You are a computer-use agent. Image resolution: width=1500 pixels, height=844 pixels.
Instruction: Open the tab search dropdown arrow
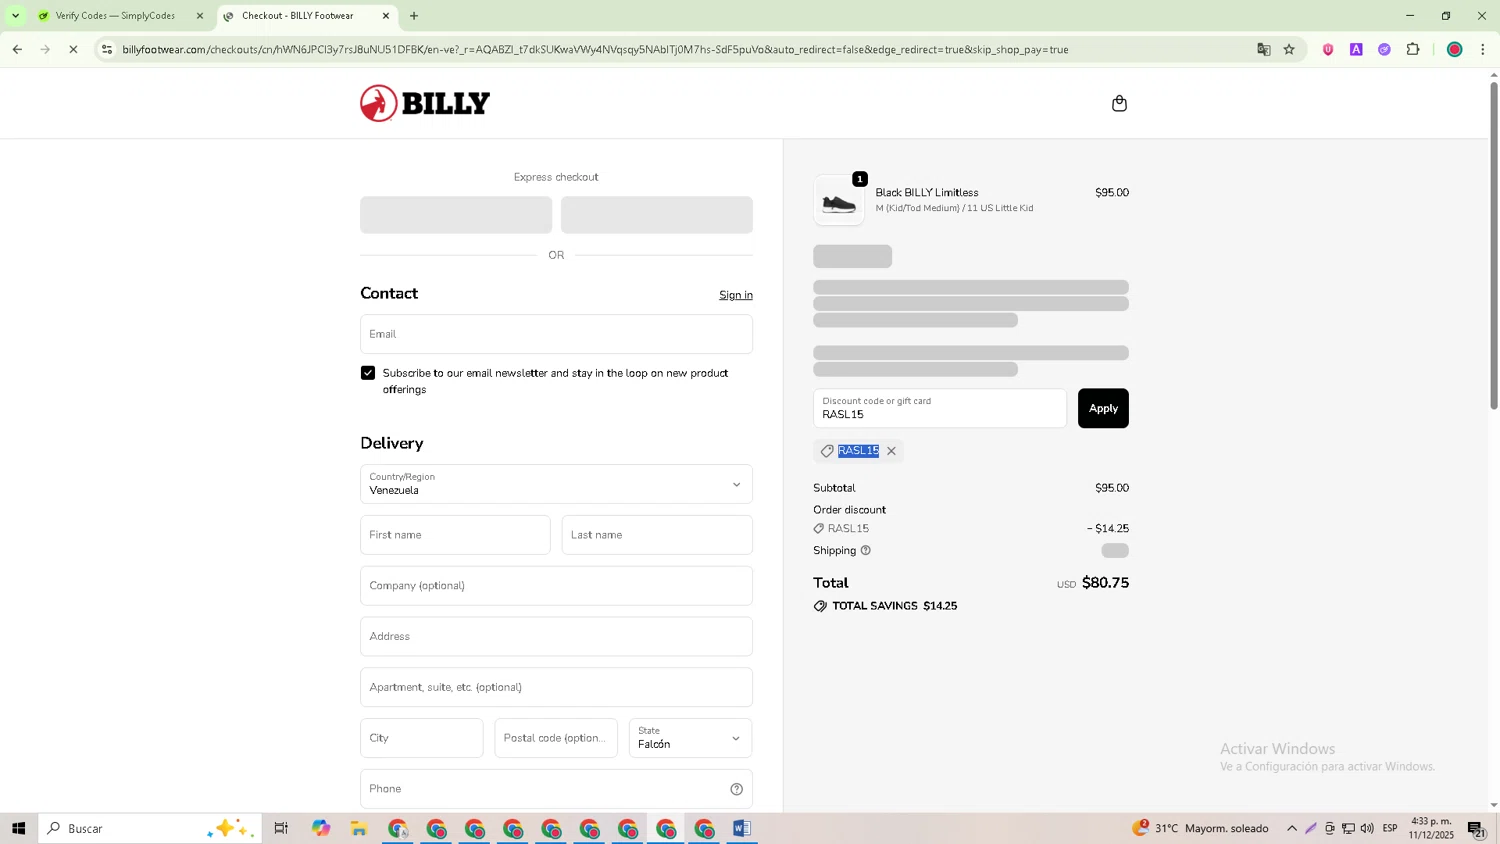(x=15, y=16)
